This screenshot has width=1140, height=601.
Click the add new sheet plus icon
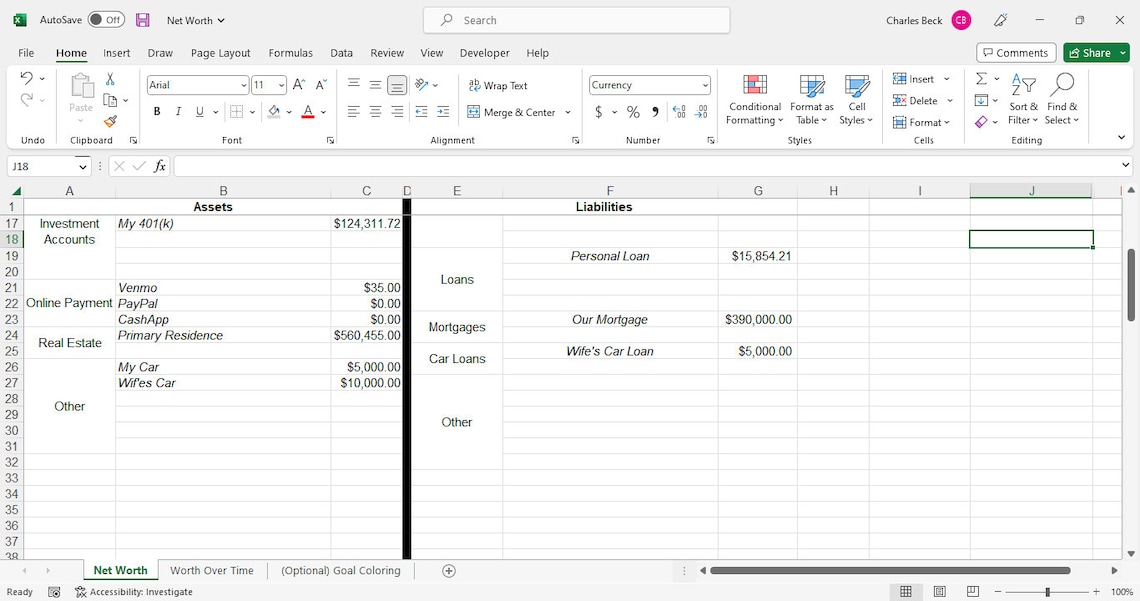pos(449,571)
